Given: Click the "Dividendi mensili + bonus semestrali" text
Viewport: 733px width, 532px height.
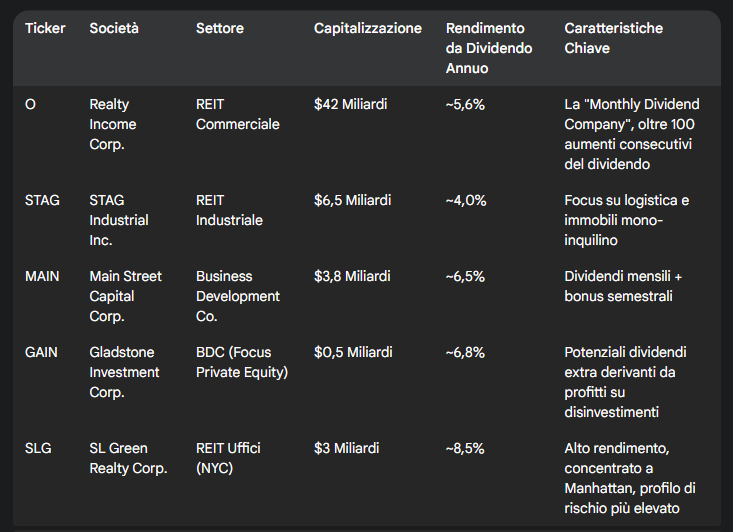Looking at the screenshot, I should tap(618, 286).
